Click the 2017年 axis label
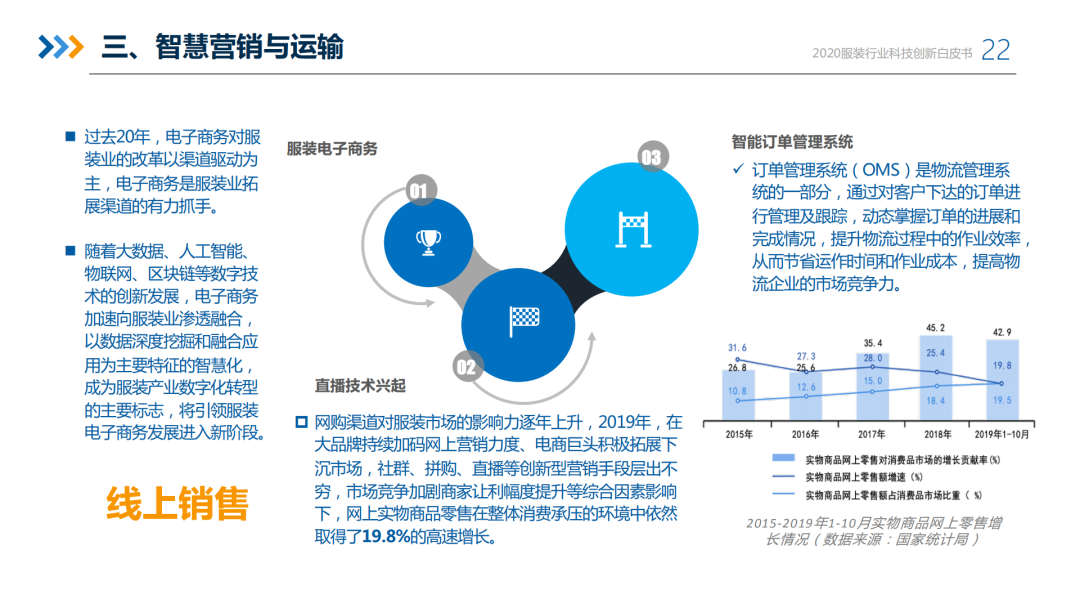The width and height of the screenshot is (1080, 608). tap(872, 434)
